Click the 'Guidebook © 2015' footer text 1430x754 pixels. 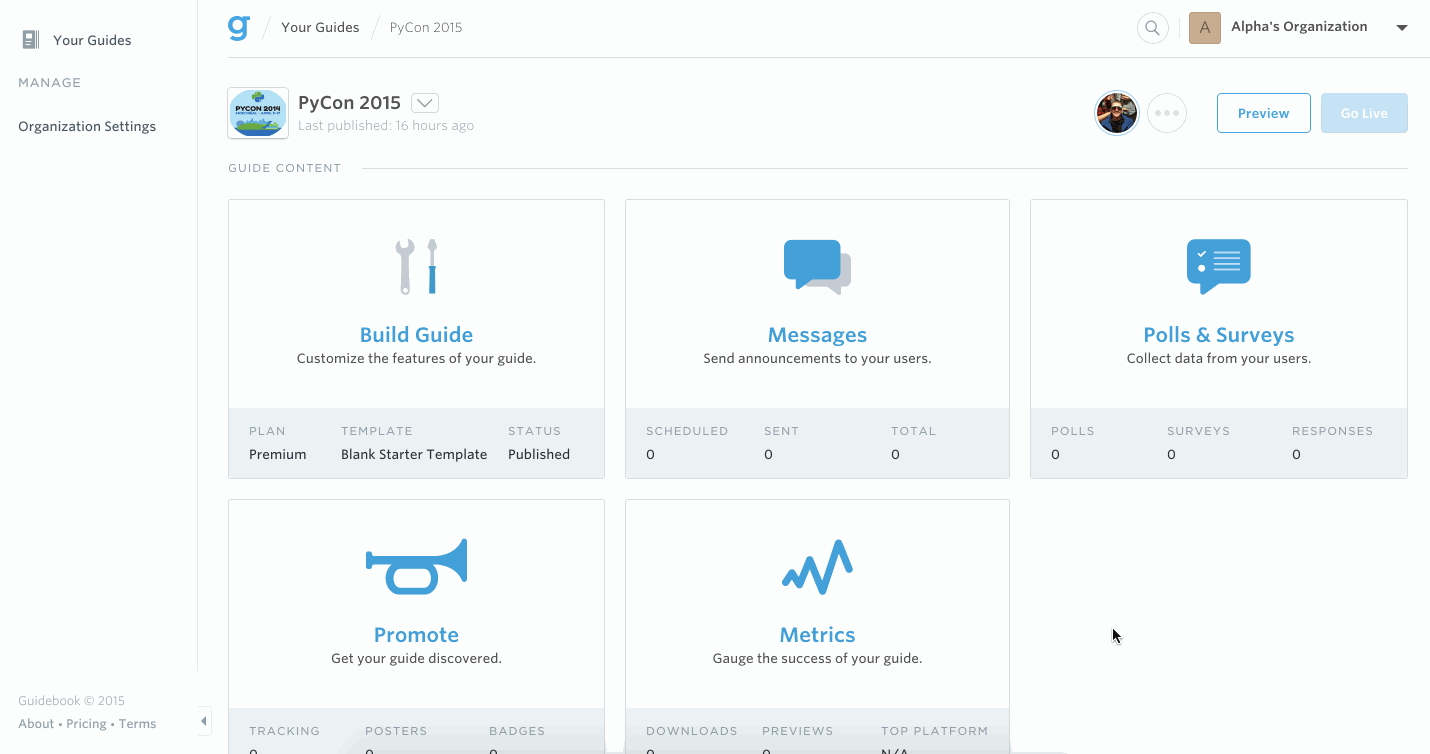click(71, 701)
